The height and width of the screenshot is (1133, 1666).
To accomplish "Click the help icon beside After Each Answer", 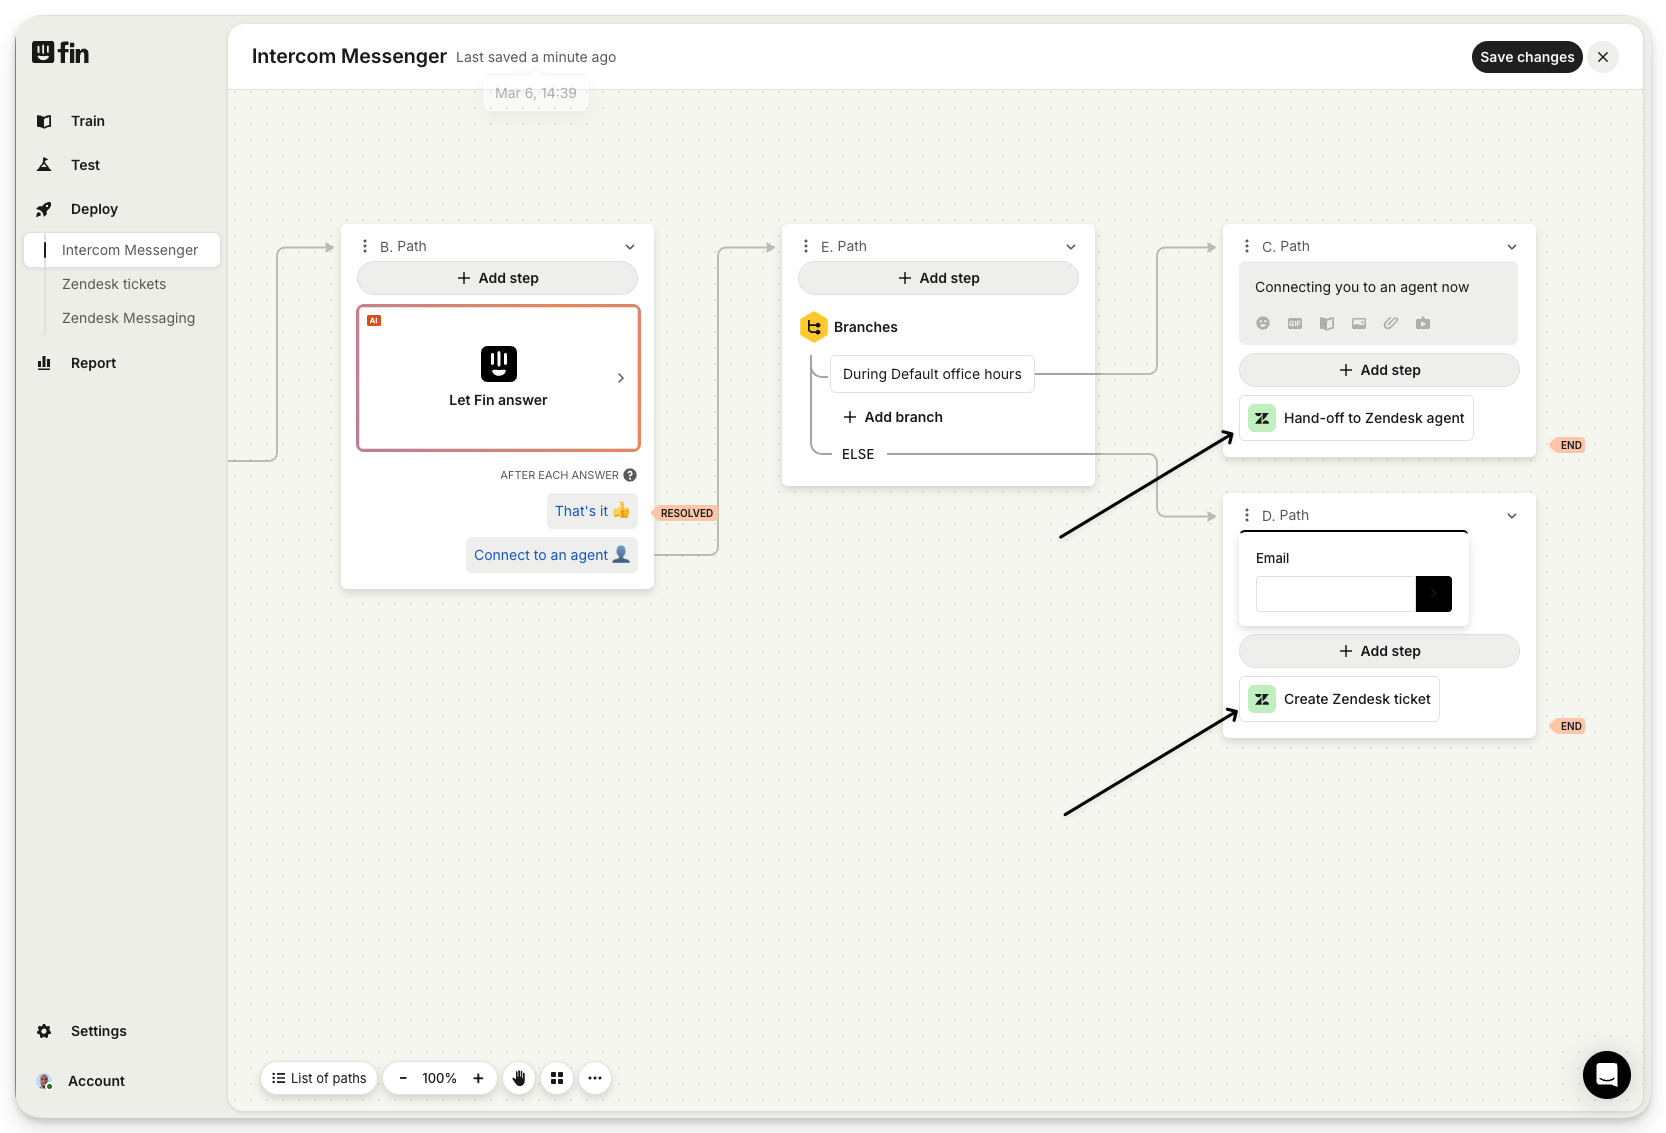I will [x=630, y=475].
